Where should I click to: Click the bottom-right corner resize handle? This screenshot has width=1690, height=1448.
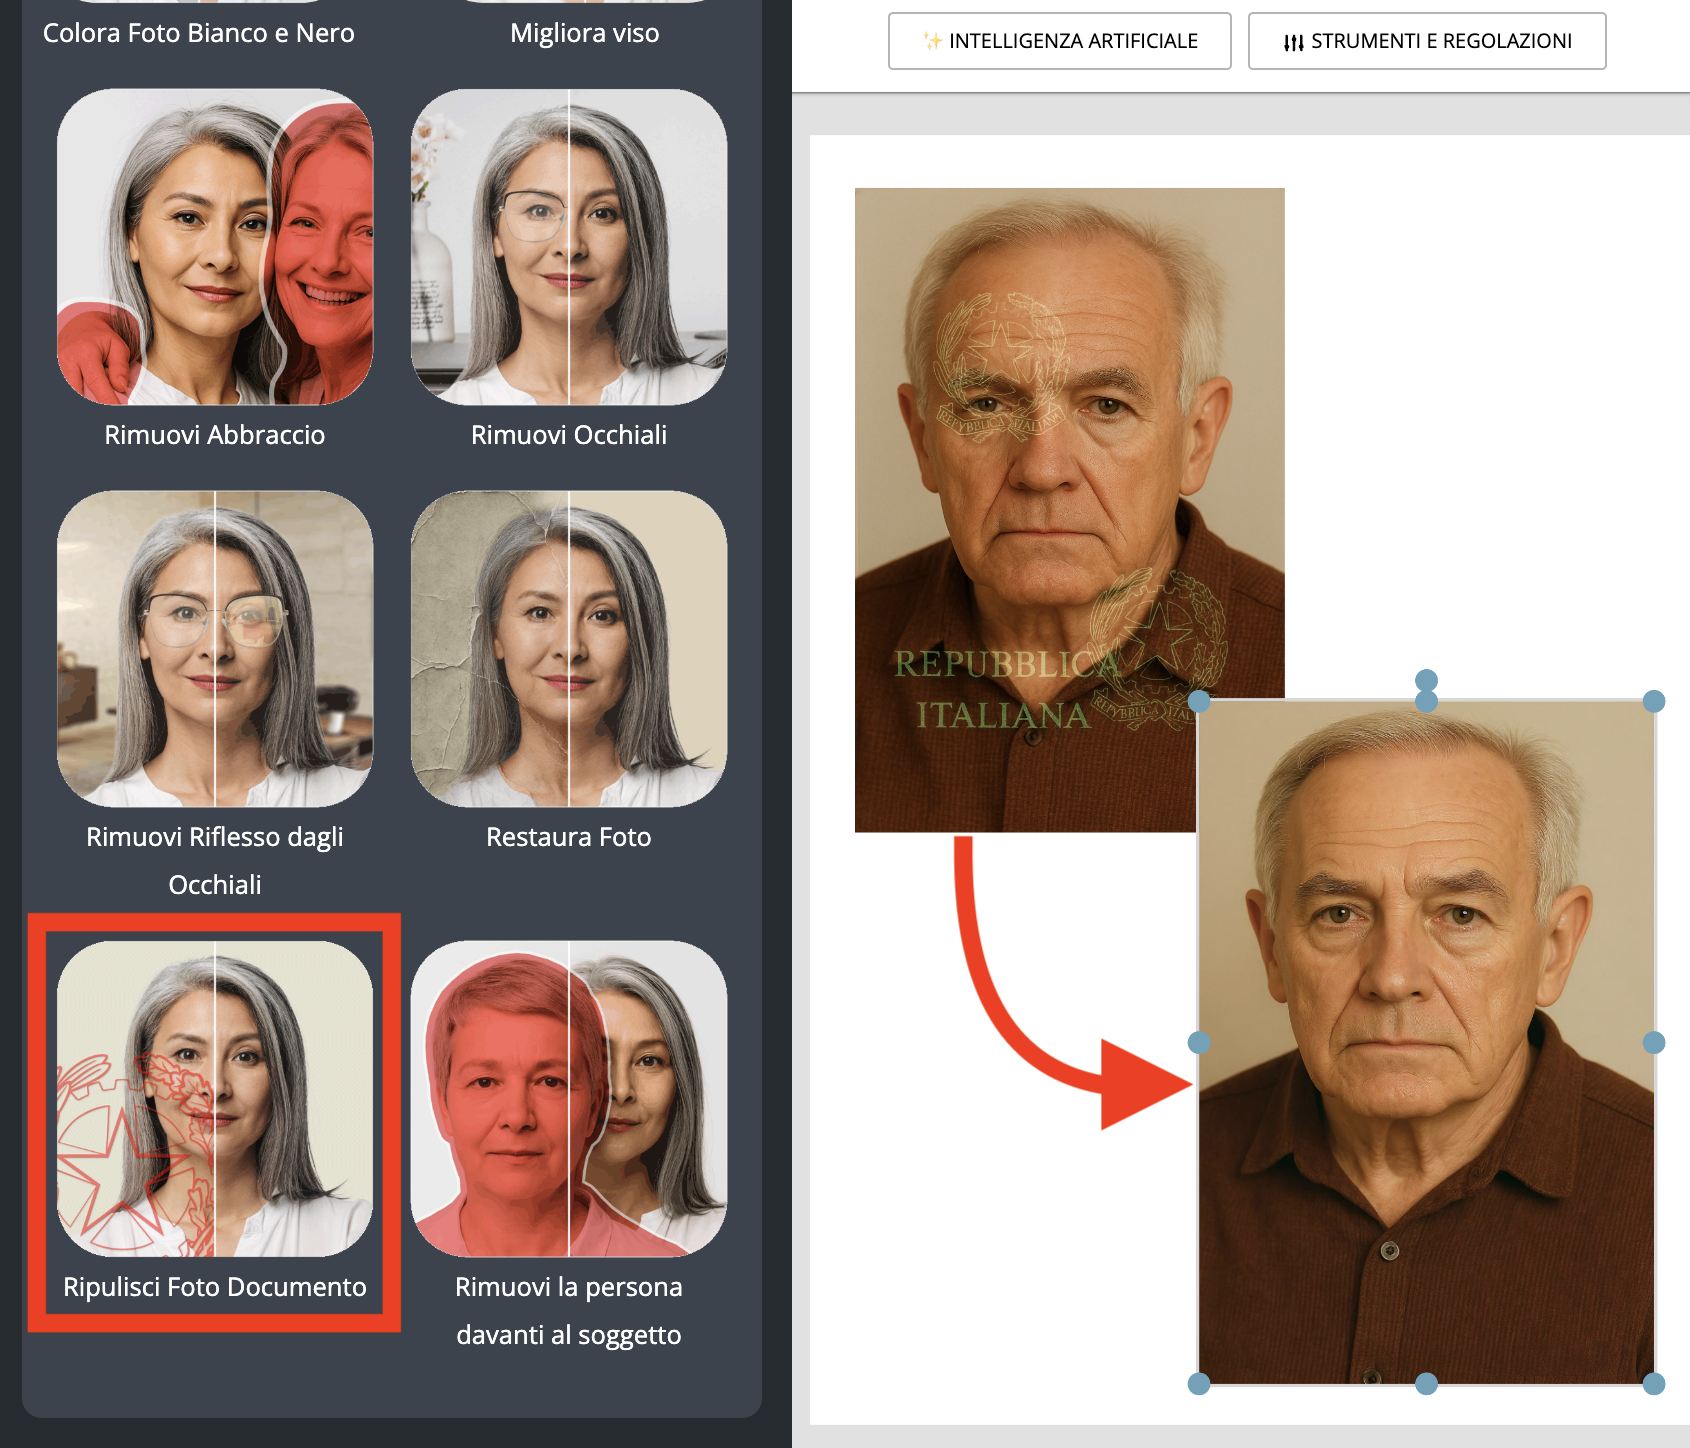point(1654,1384)
